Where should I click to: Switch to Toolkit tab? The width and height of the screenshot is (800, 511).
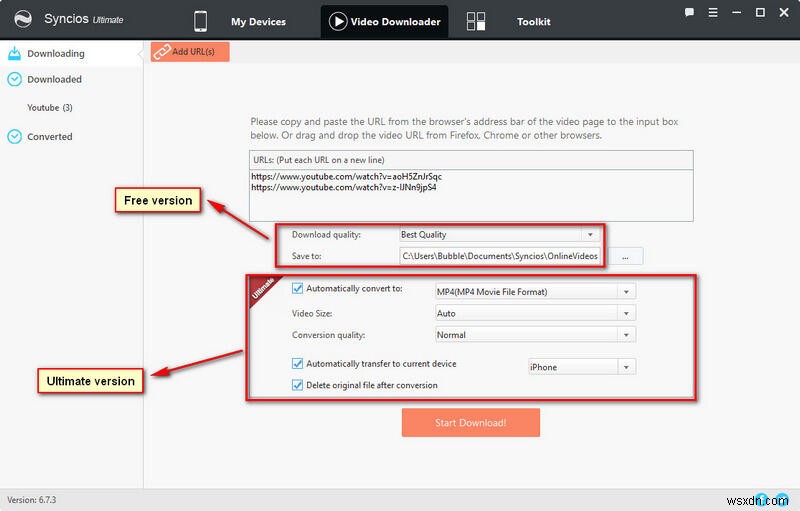(534, 22)
